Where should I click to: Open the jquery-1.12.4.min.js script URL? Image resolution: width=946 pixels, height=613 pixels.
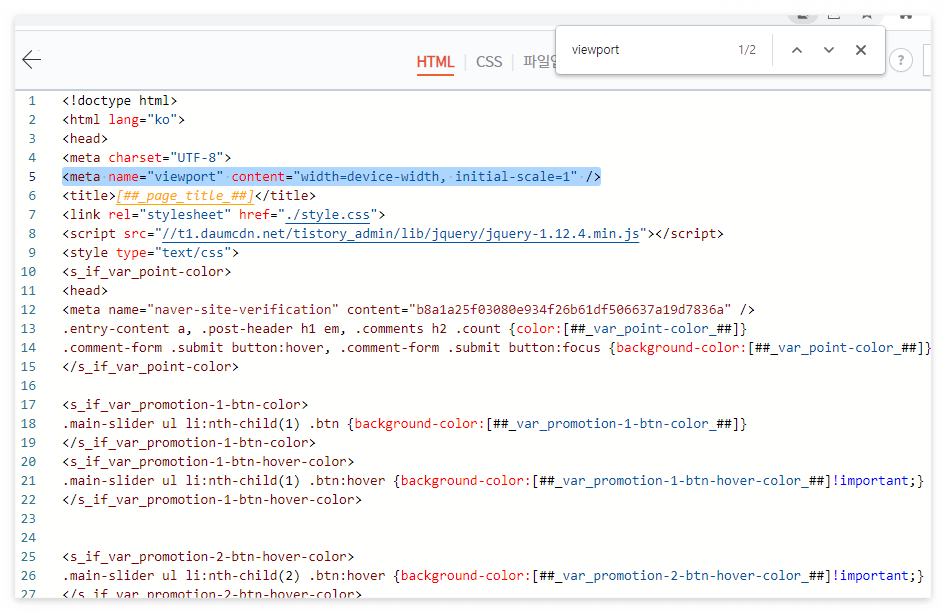[x=401, y=234]
